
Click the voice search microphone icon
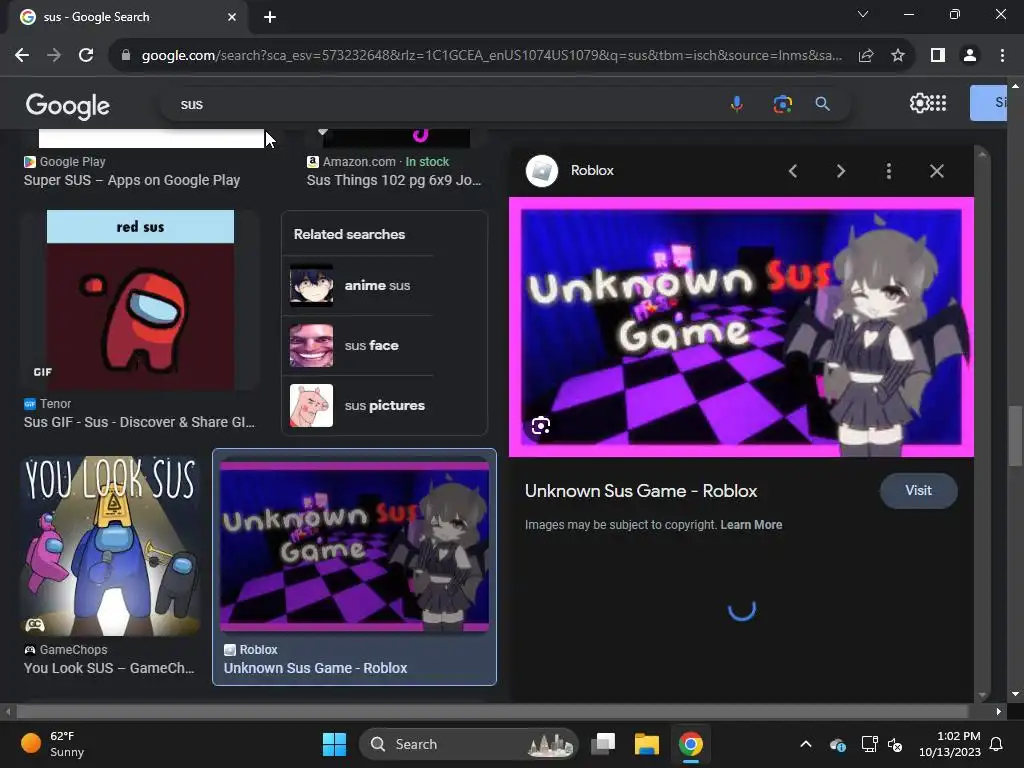(737, 104)
